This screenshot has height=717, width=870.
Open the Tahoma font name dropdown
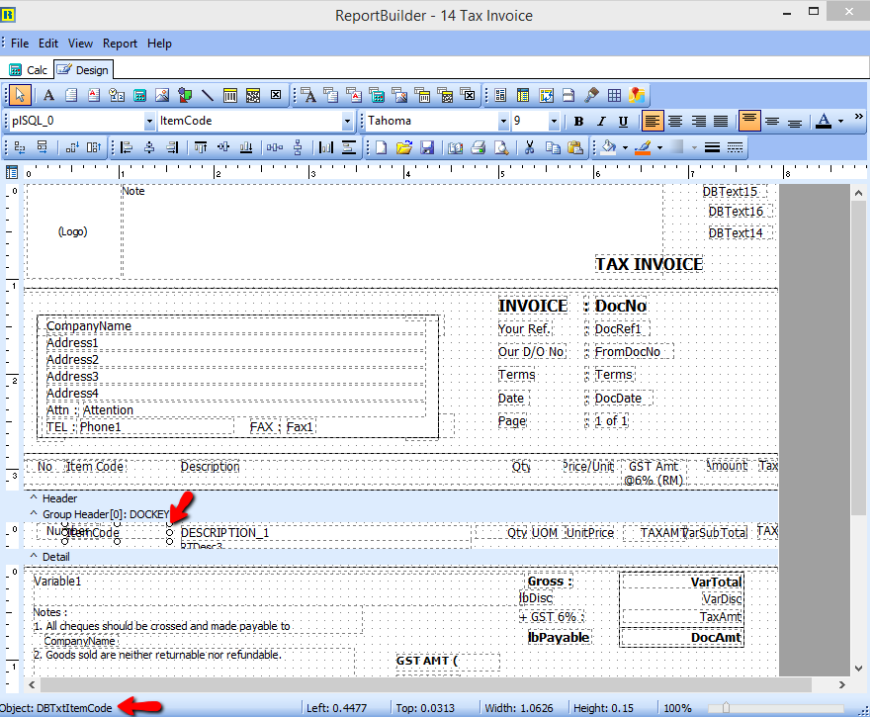pos(504,121)
